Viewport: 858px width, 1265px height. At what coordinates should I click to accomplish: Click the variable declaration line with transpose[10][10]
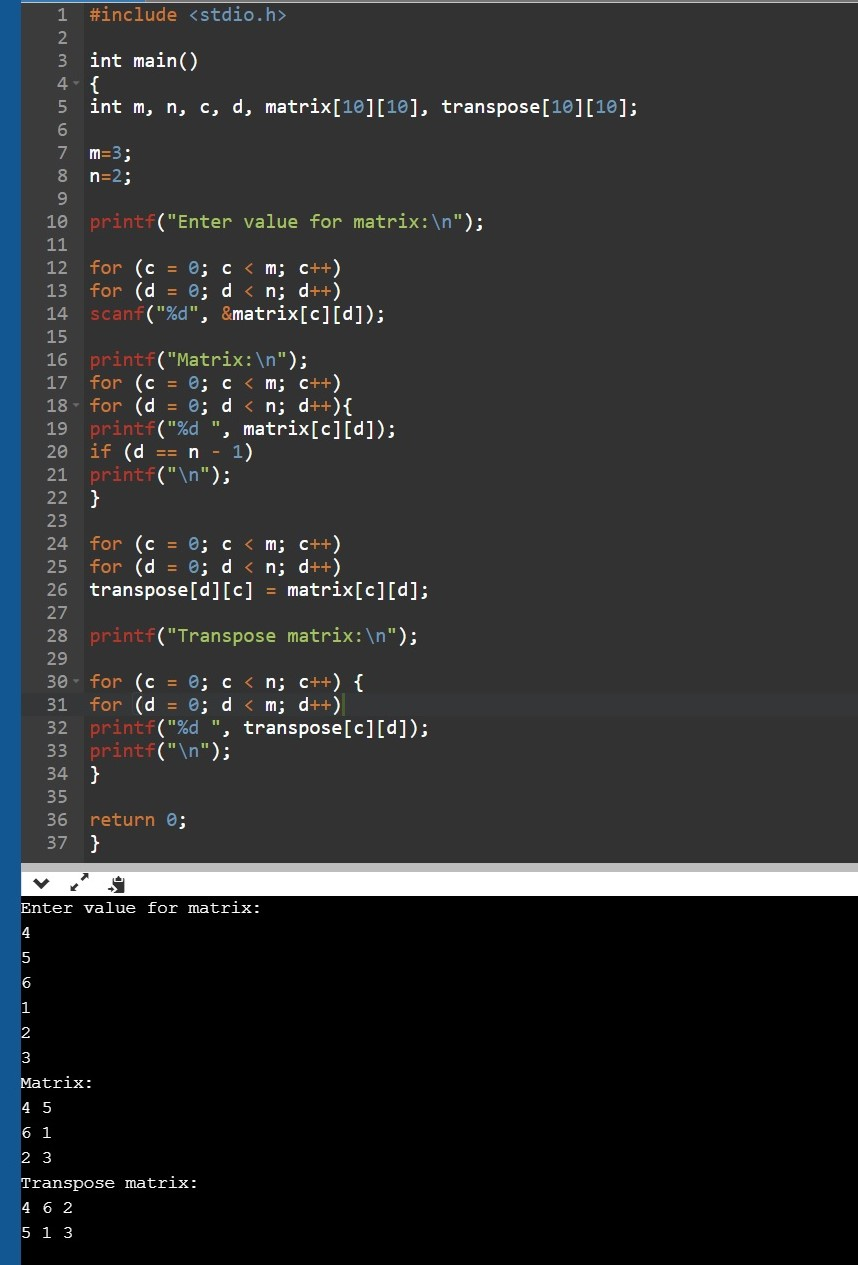tap(364, 107)
